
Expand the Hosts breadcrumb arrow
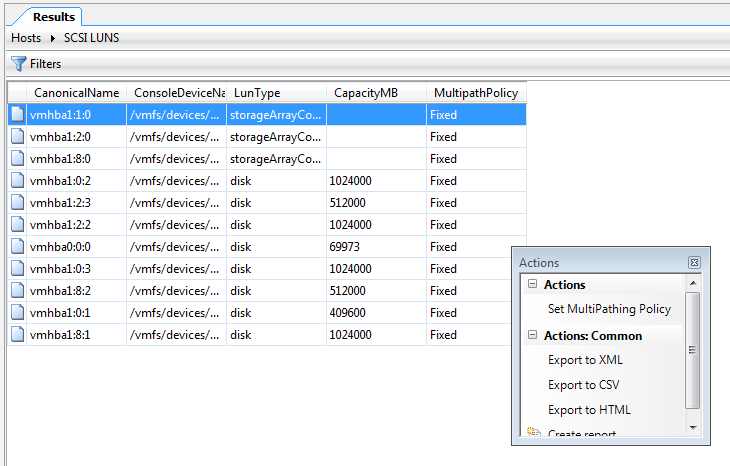(x=53, y=38)
